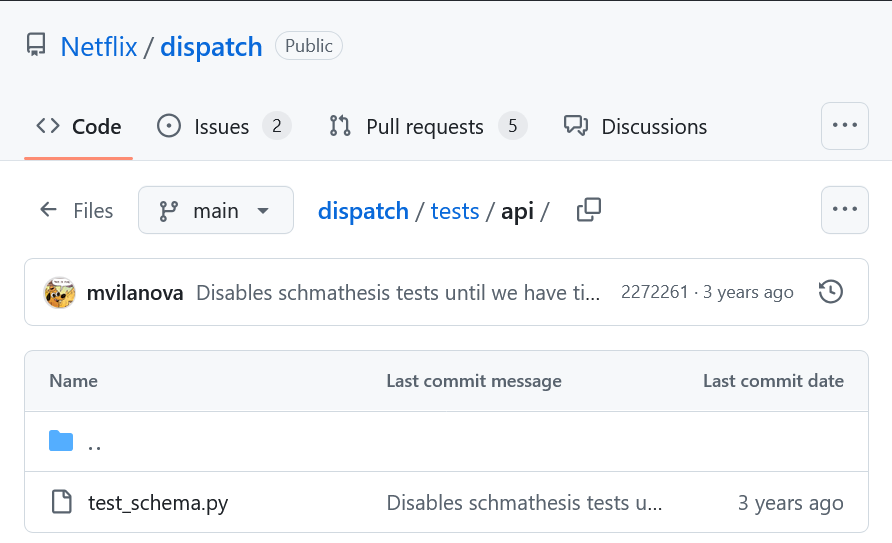The image size is (892, 543).
Task: Click the Last commit date column header
Action: [x=773, y=381]
